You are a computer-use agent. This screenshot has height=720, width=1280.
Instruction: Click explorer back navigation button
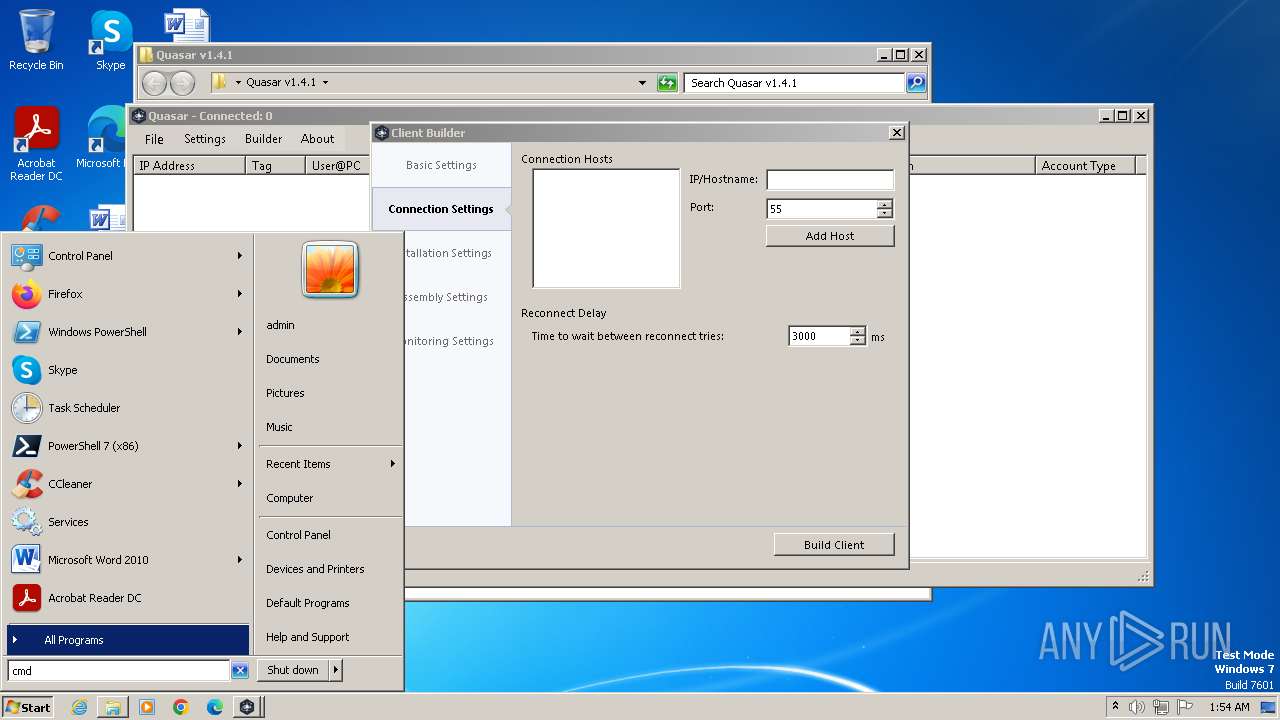[154, 83]
